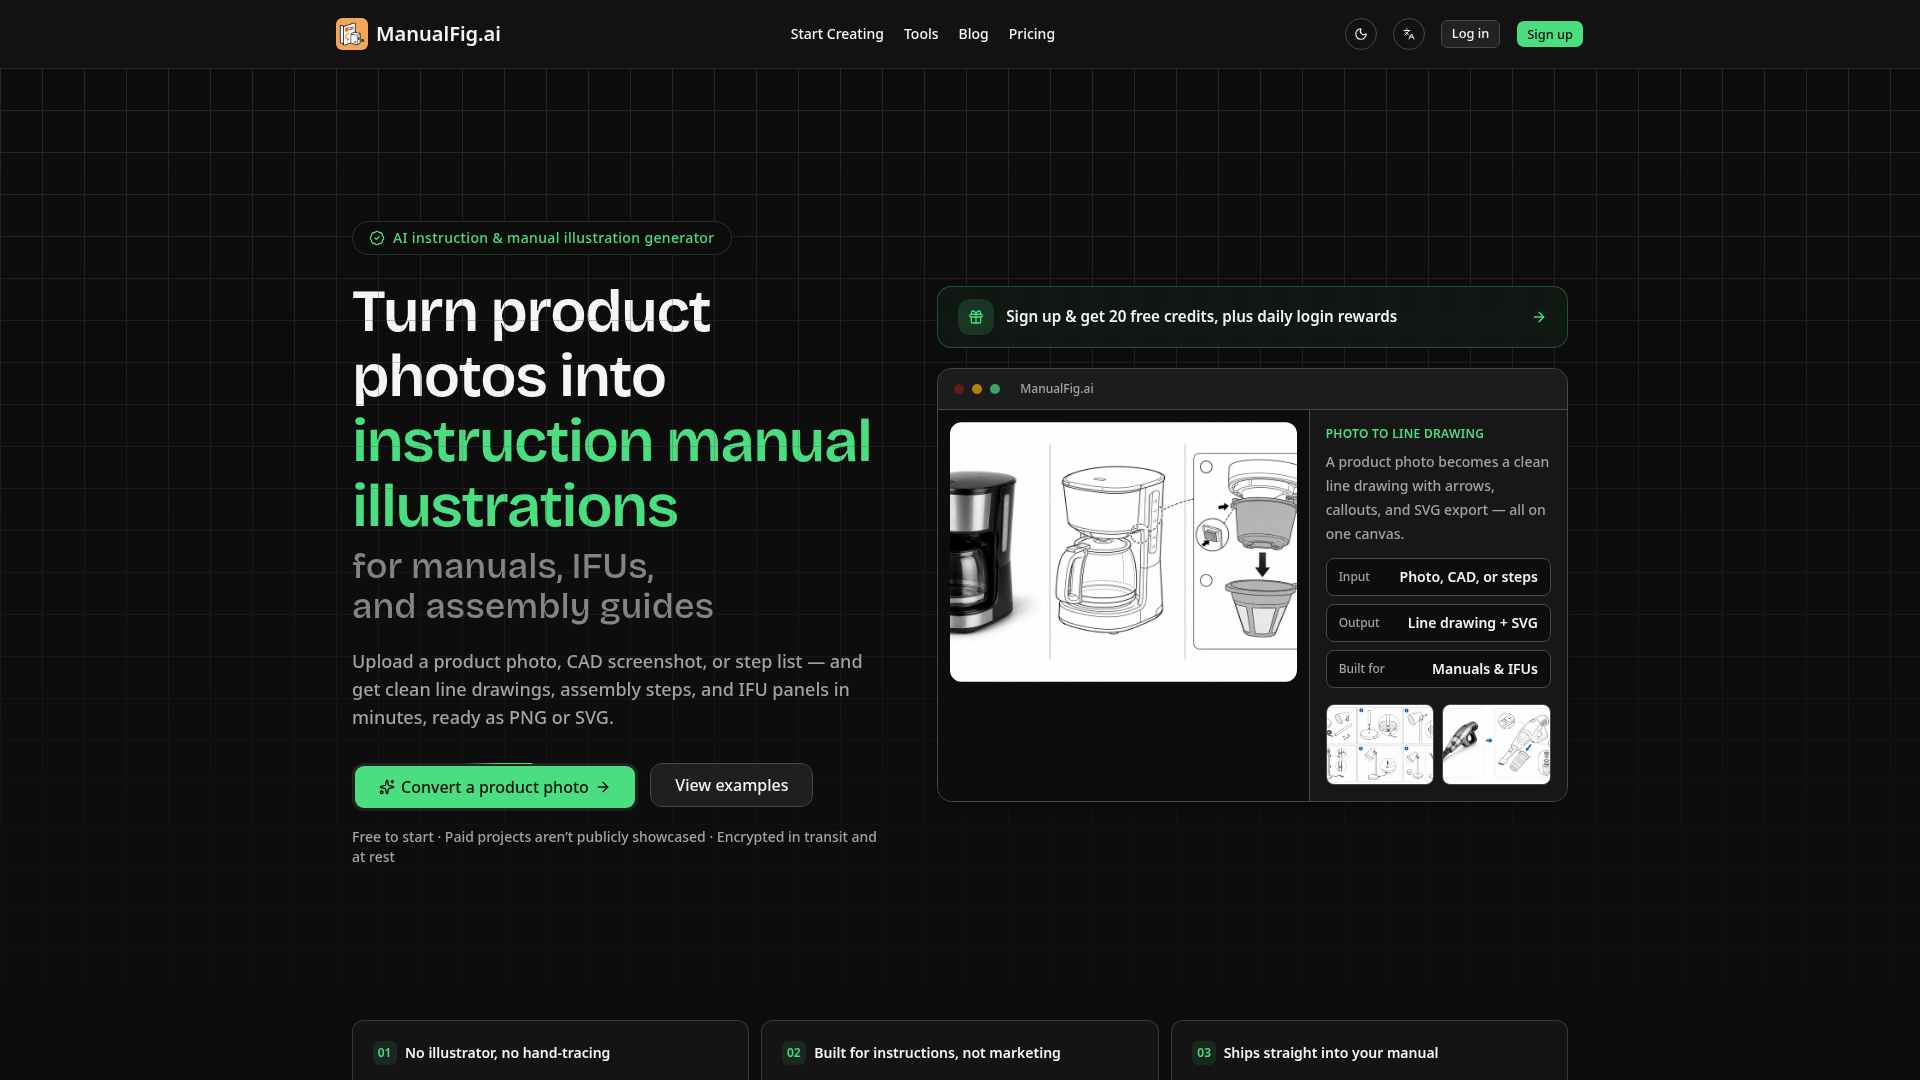Click the arrow on the free credits banner
1920x1080 pixels.
tap(1539, 317)
